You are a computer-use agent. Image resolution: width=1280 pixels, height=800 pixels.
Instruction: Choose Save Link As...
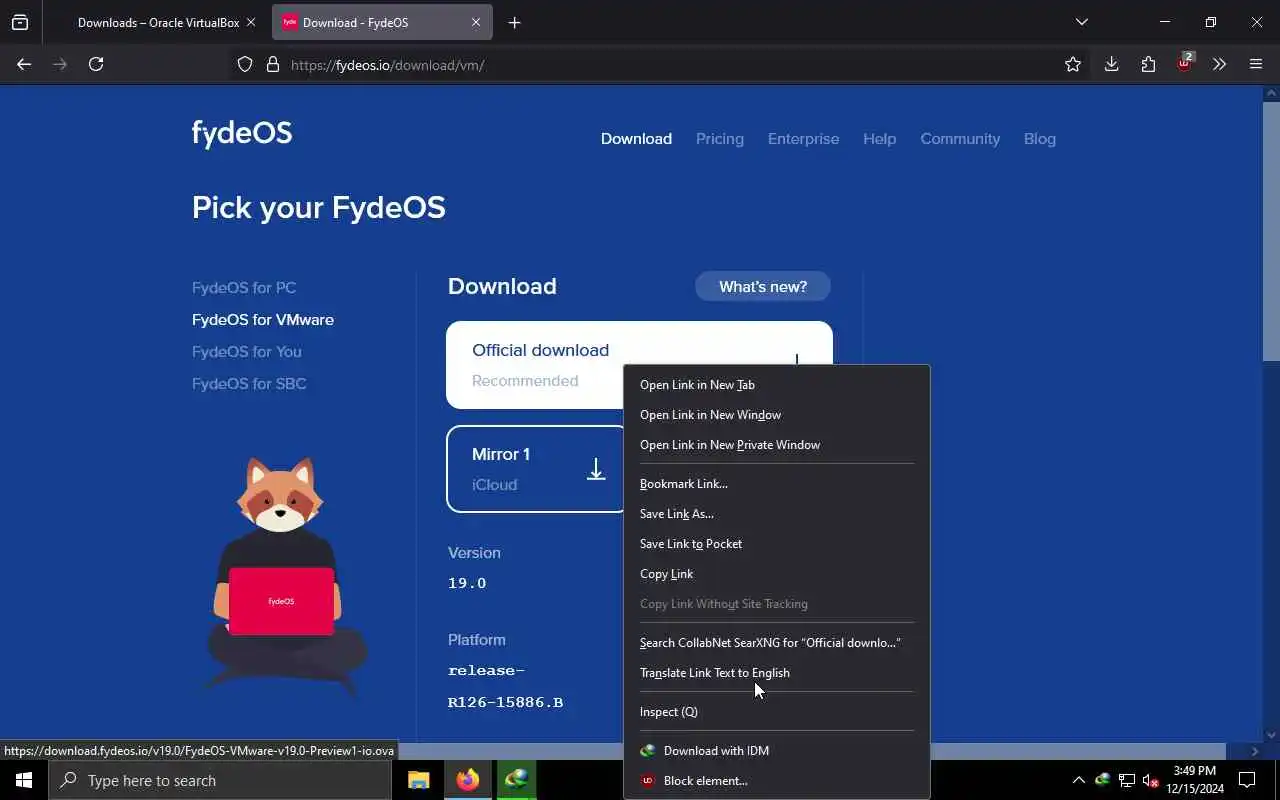(x=776, y=514)
